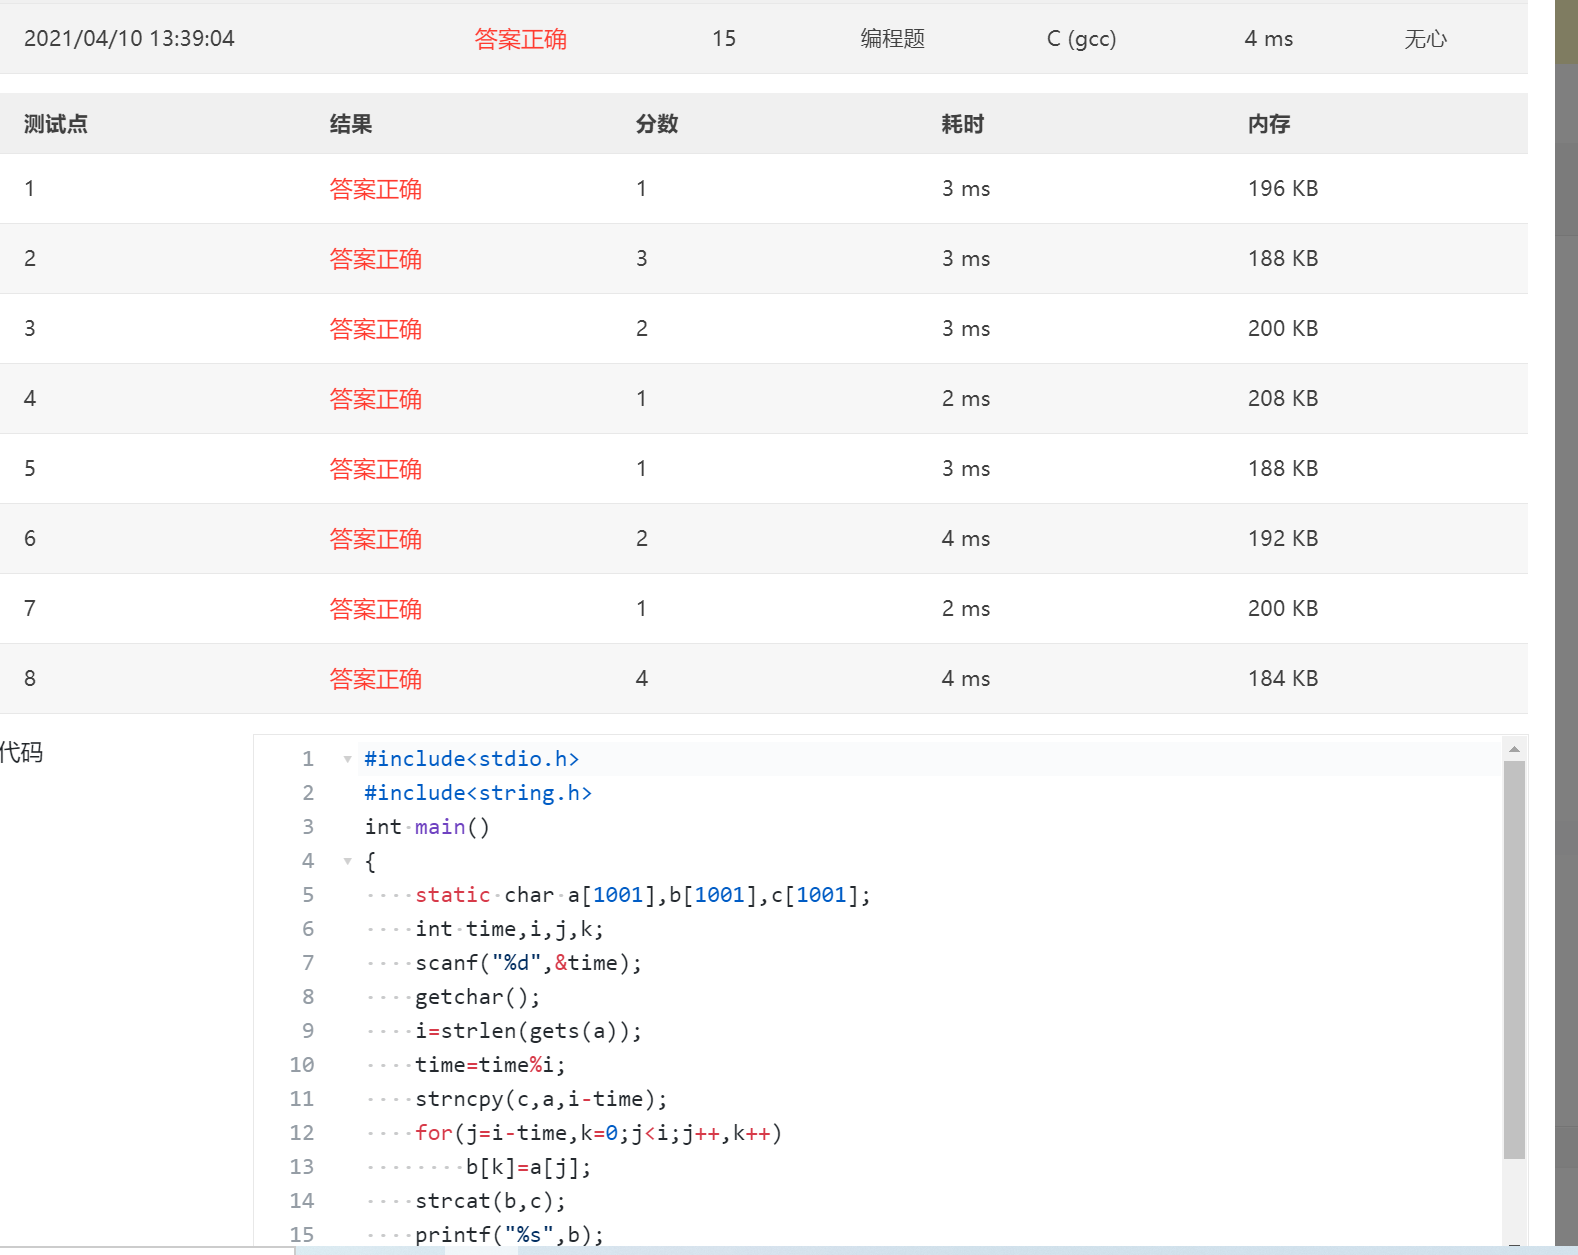Collapse the main function fold arrow at line 4

(x=347, y=861)
